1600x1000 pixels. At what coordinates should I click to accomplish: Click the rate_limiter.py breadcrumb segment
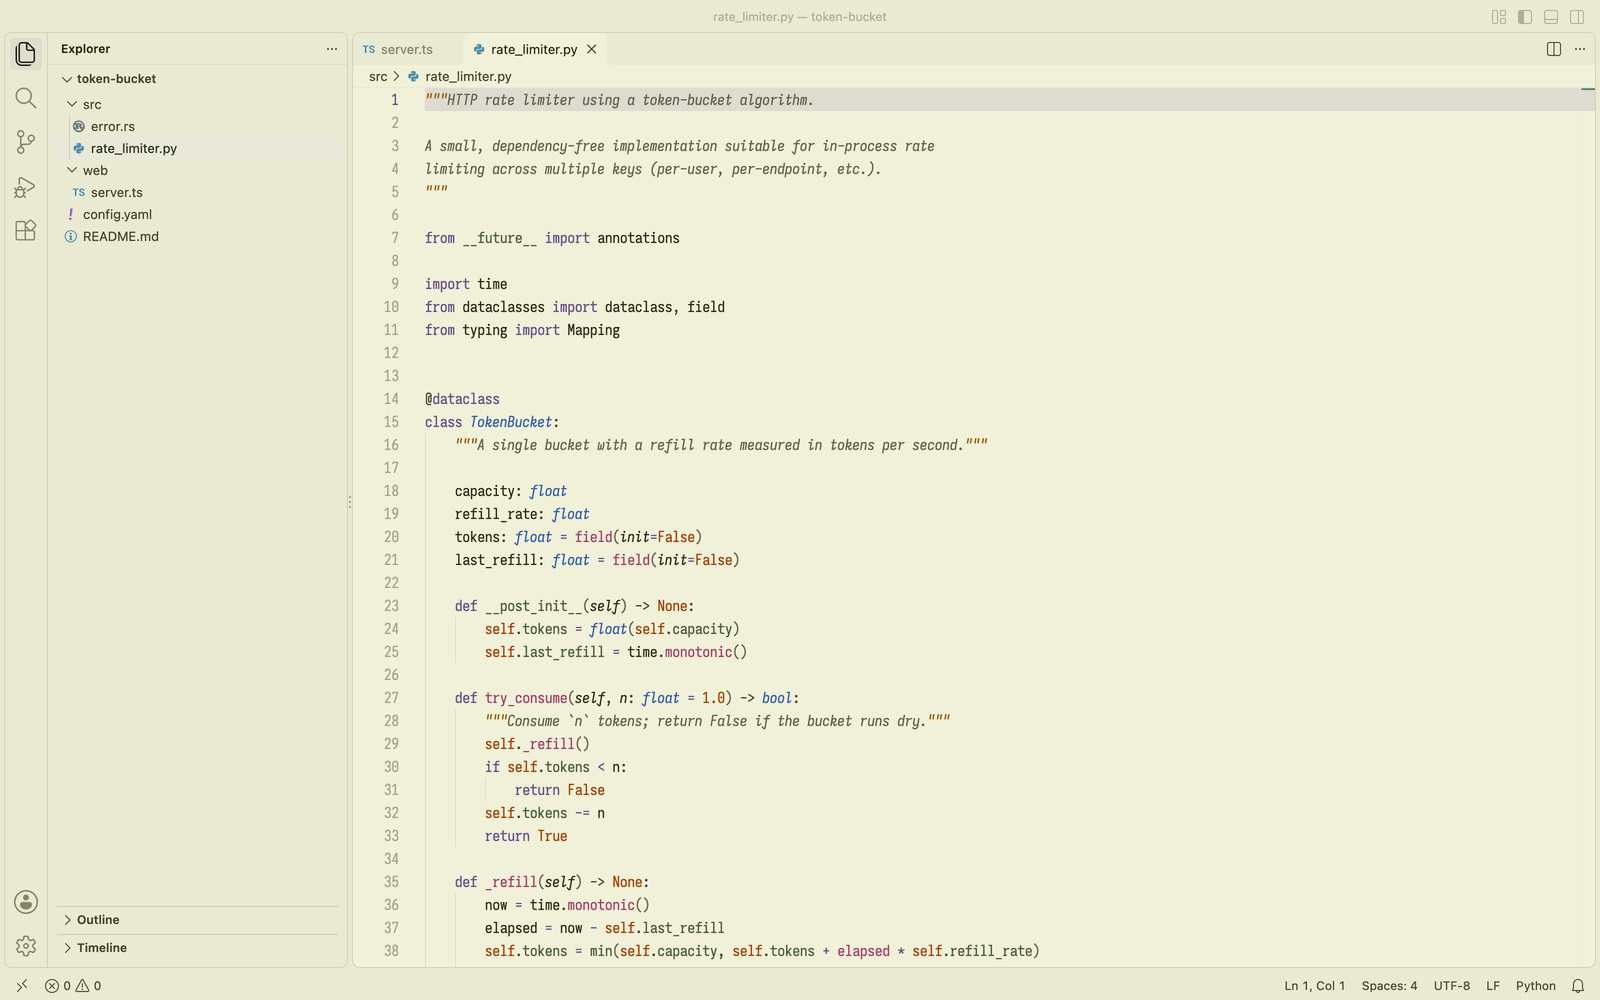[468, 77]
